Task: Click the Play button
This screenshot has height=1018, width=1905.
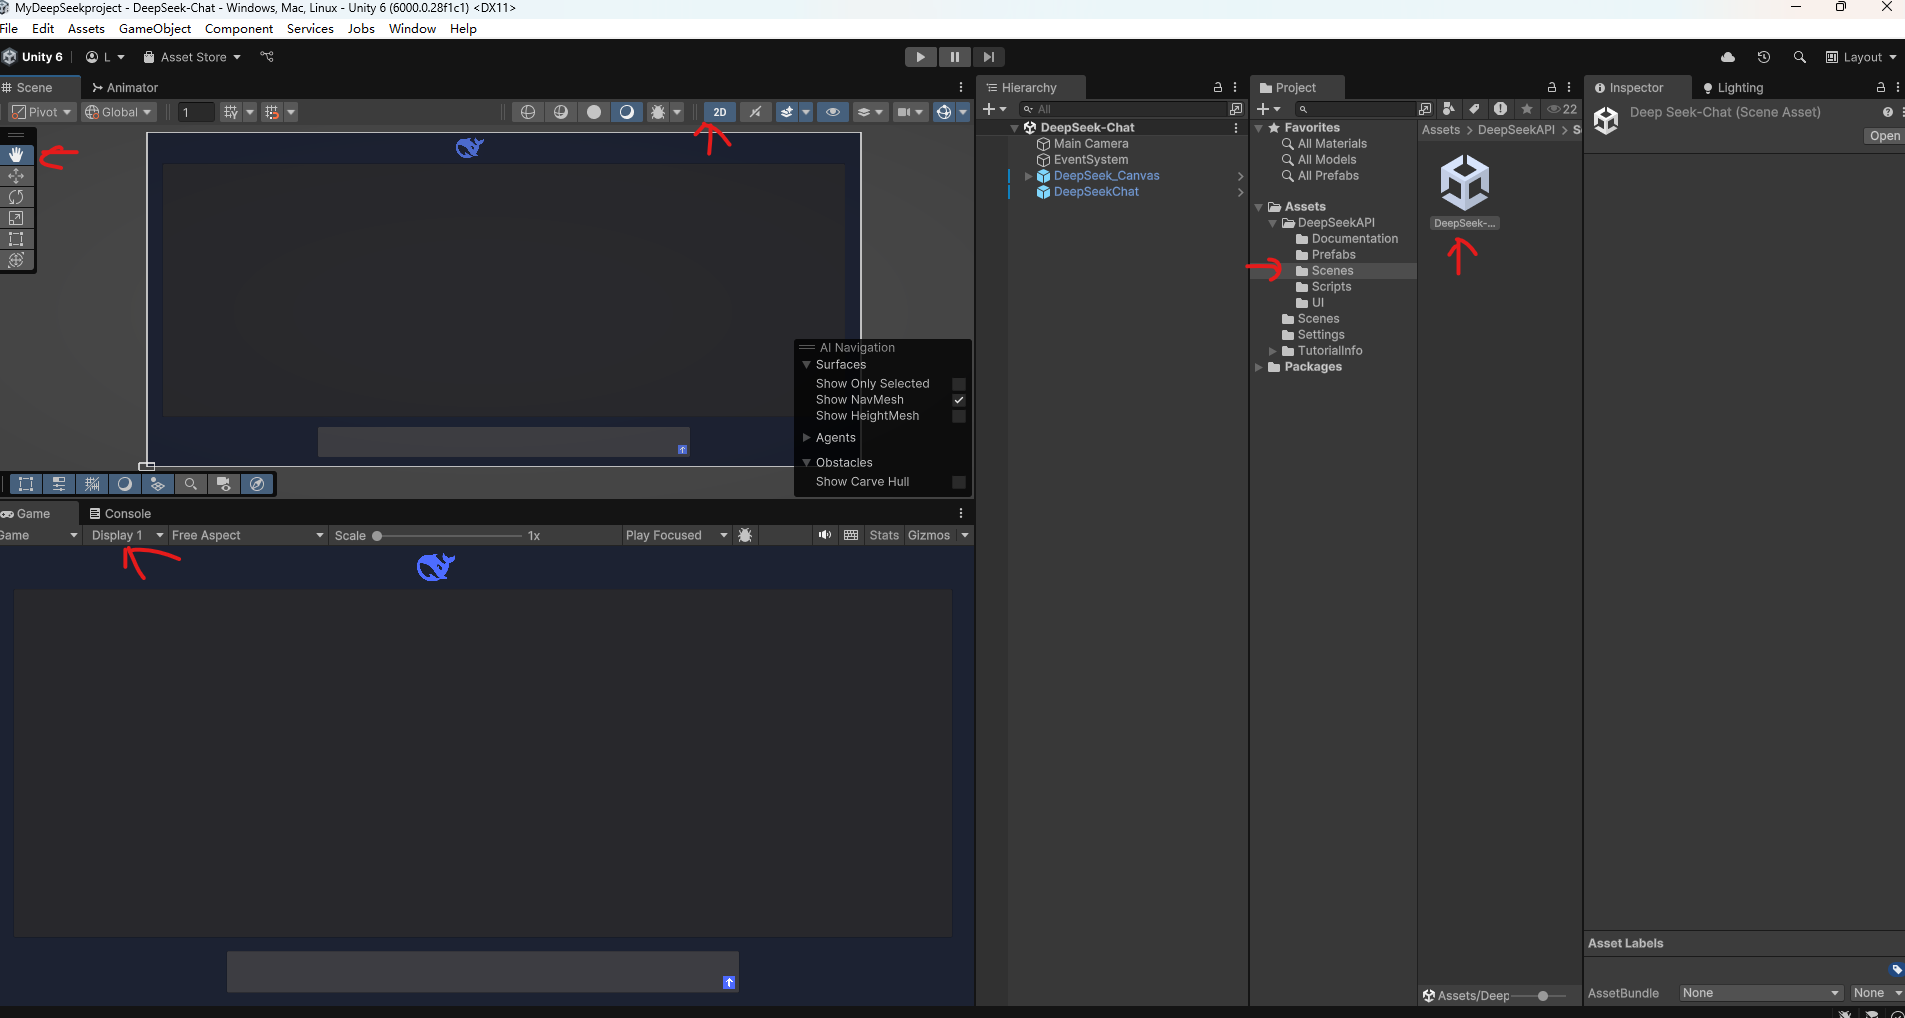Action: 920,57
